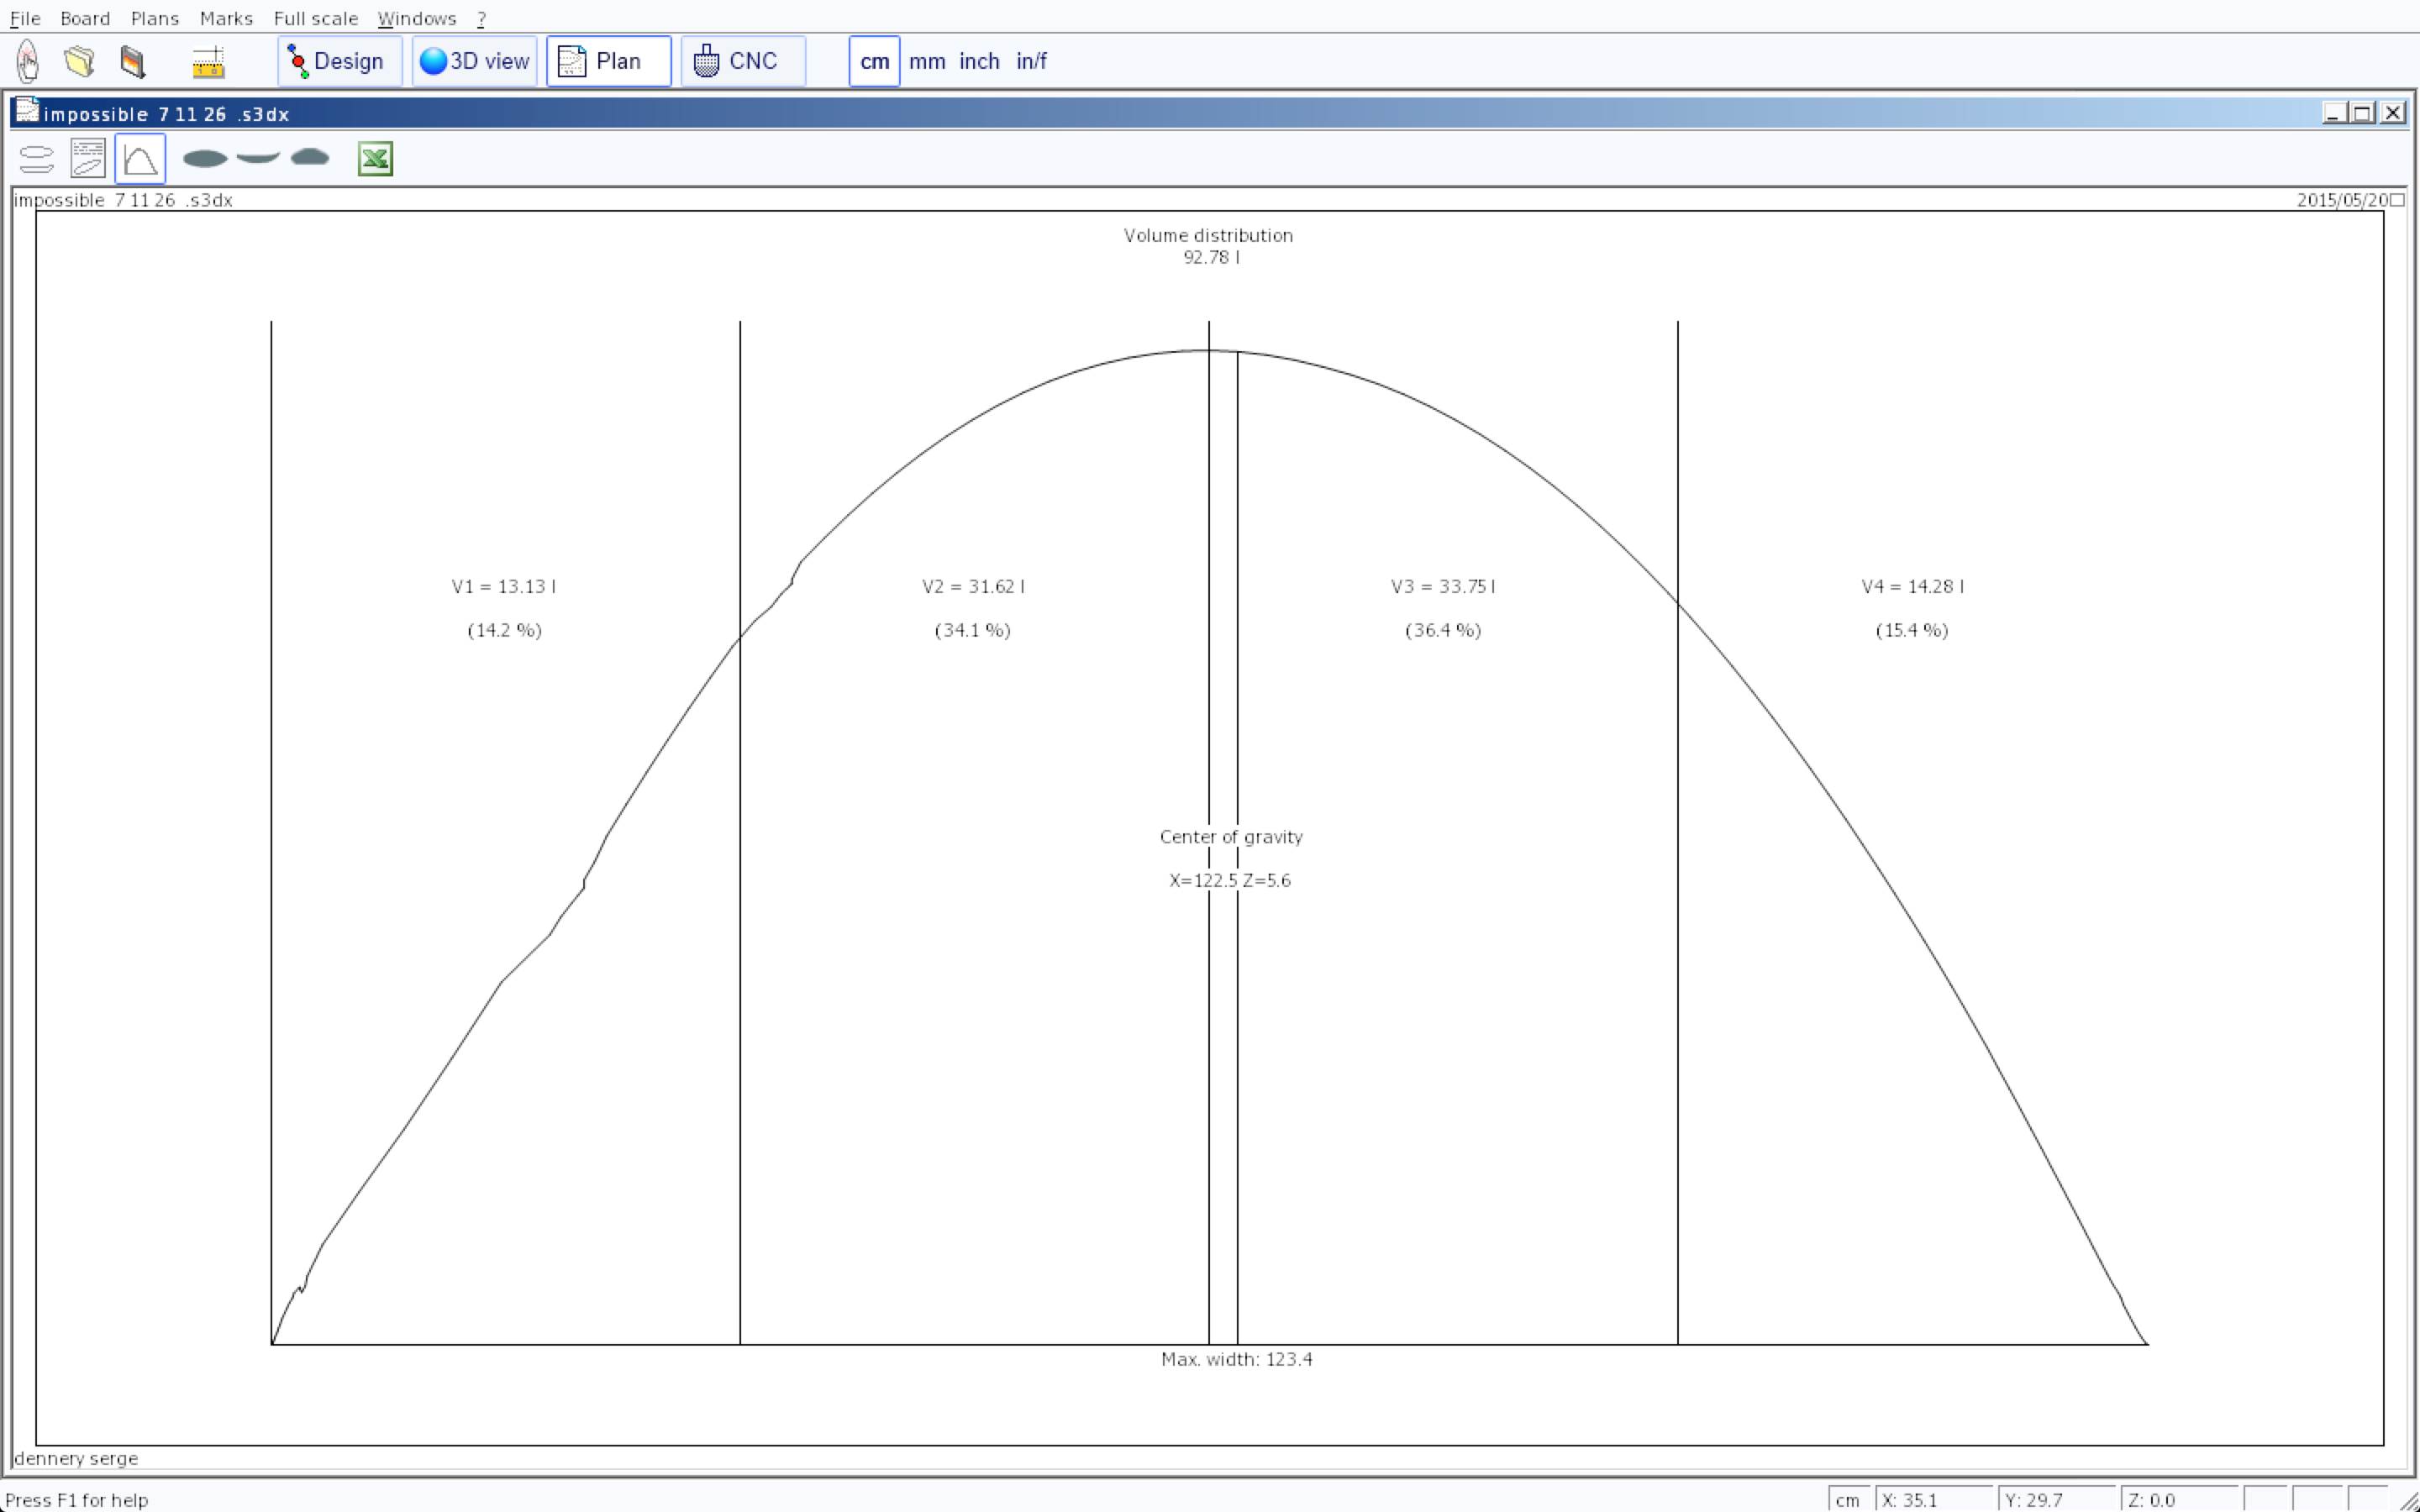Select inch as the measurement unit
Screen dimensions: 2420x1512
(978, 61)
